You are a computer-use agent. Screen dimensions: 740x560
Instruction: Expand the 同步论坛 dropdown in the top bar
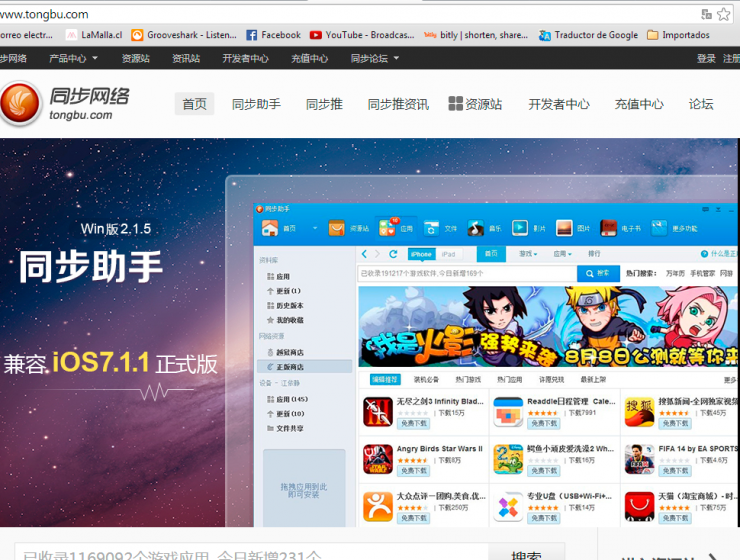click(x=375, y=58)
